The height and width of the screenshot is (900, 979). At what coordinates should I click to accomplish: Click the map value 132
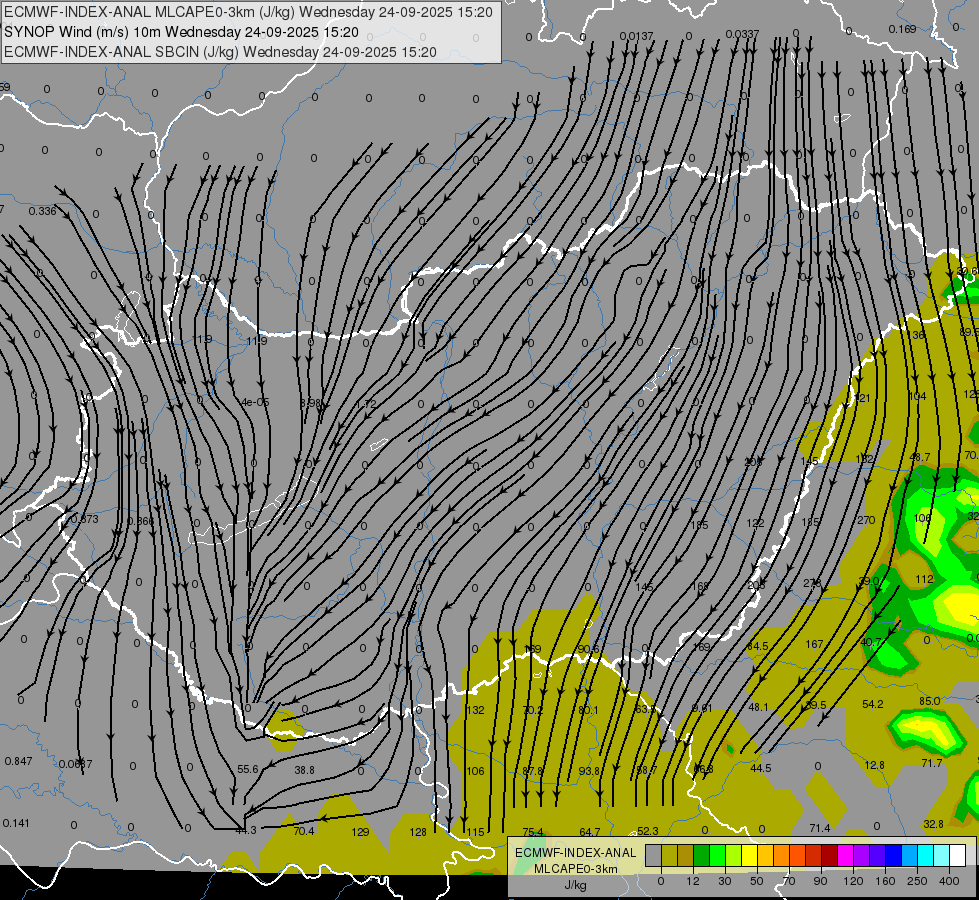(476, 710)
